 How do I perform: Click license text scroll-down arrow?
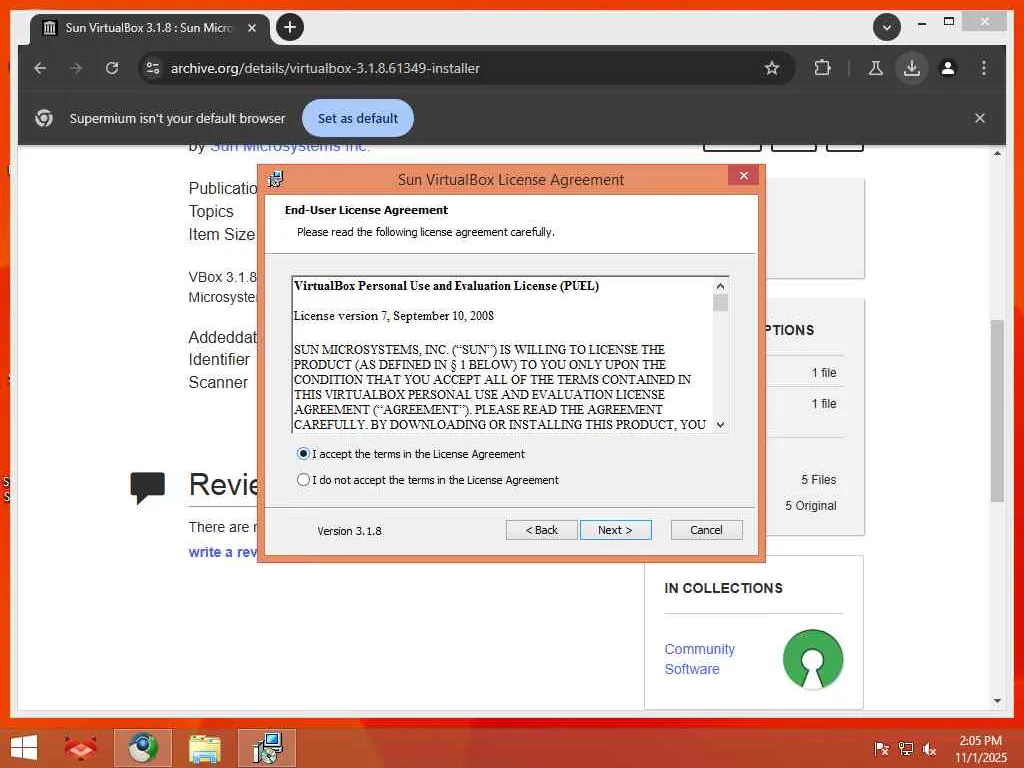click(720, 424)
